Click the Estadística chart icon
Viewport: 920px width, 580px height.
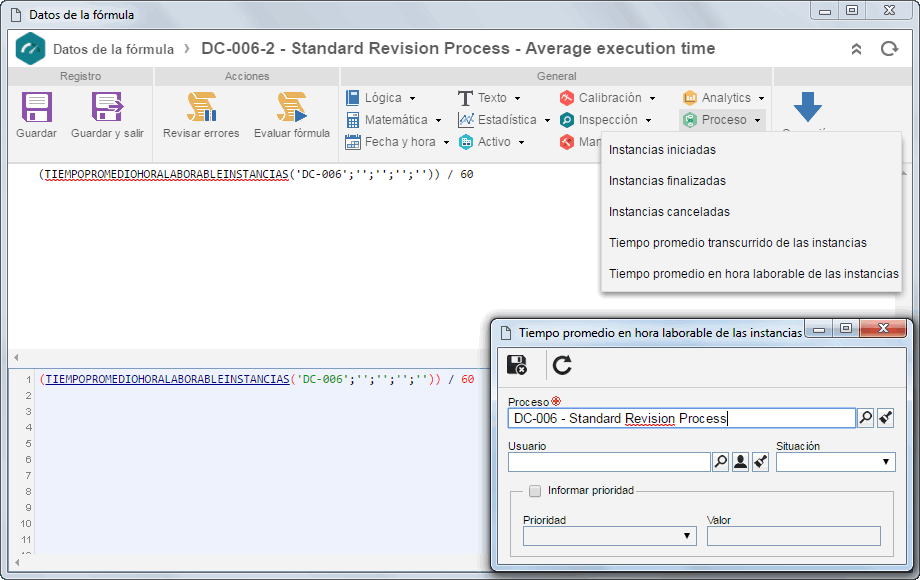466,120
